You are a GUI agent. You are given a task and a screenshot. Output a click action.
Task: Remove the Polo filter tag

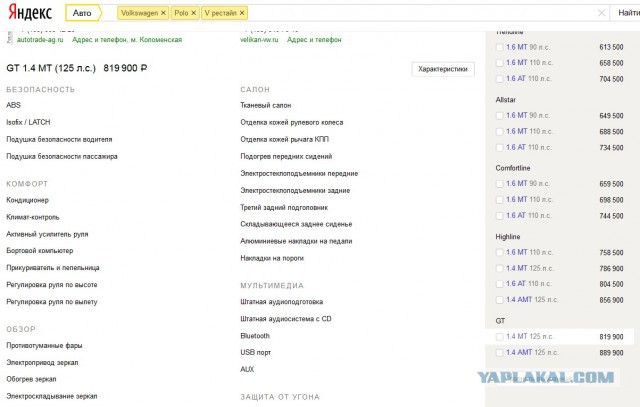[193, 13]
